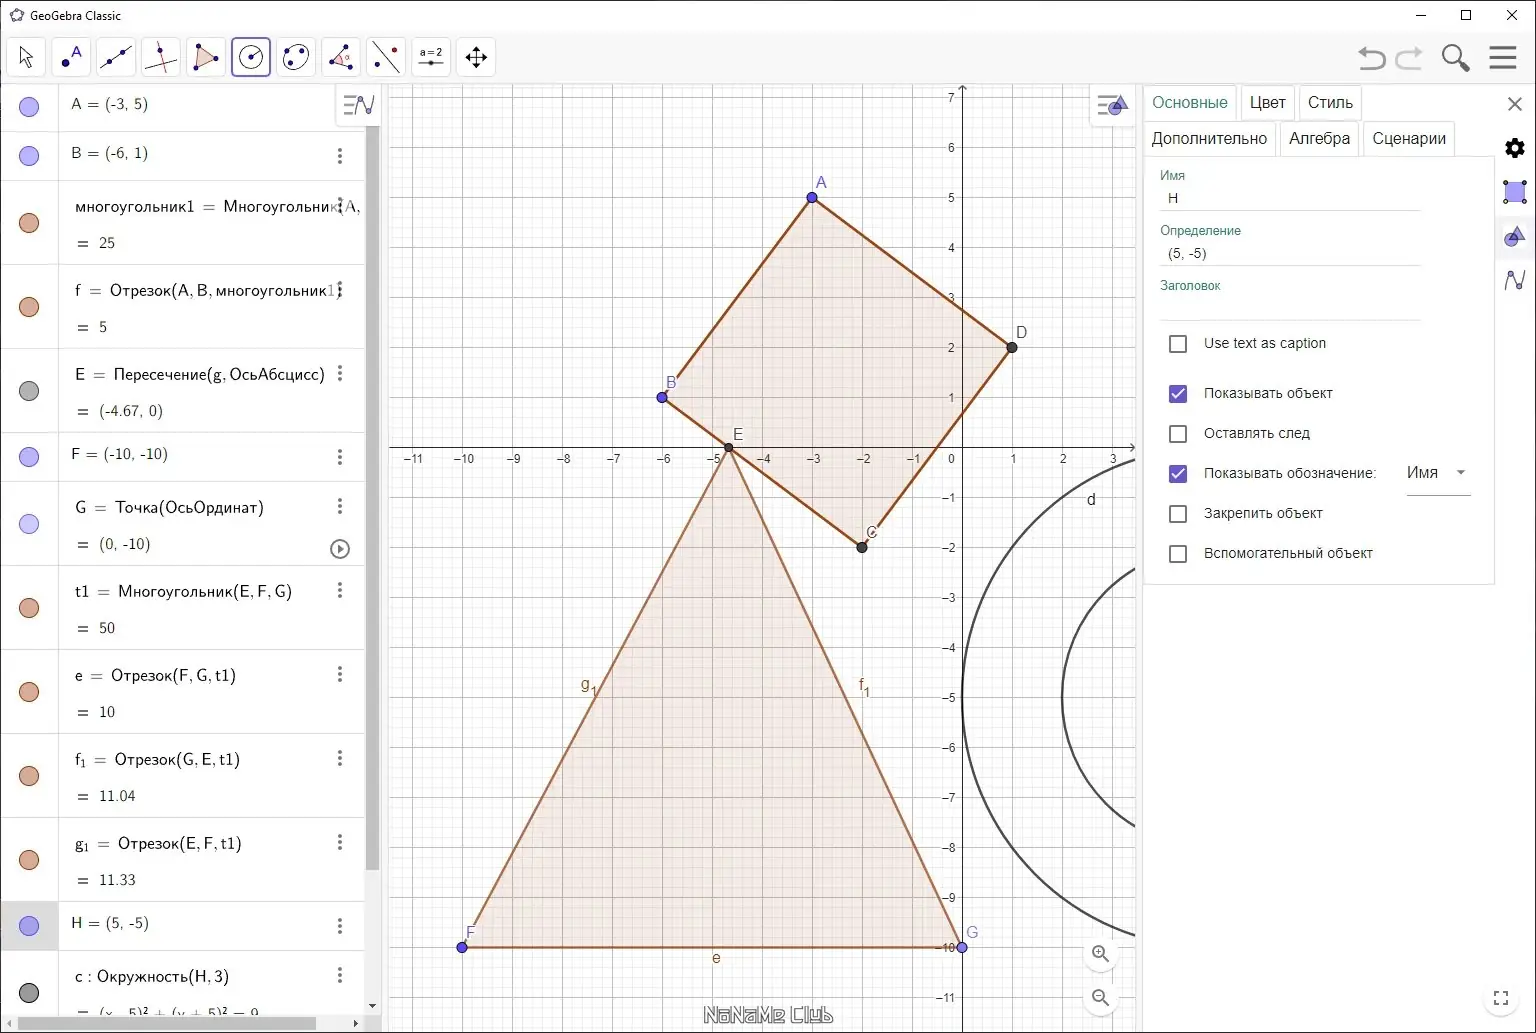The width and height of the screenshot is (1536, 1033).
Task: Click the Определение definition field
Action: click(x=1290, y=254)
